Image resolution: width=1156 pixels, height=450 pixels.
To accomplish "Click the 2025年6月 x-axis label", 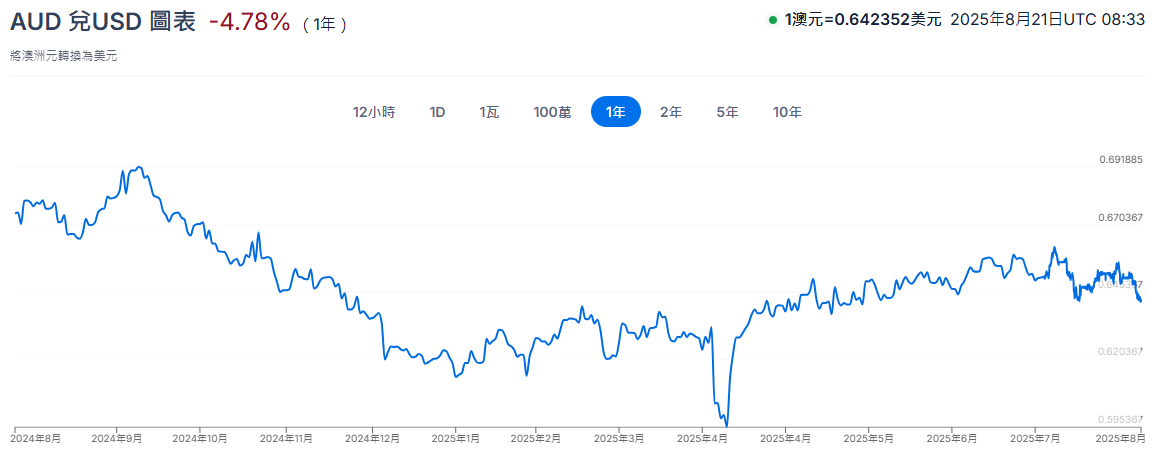I will coord(952,438).
